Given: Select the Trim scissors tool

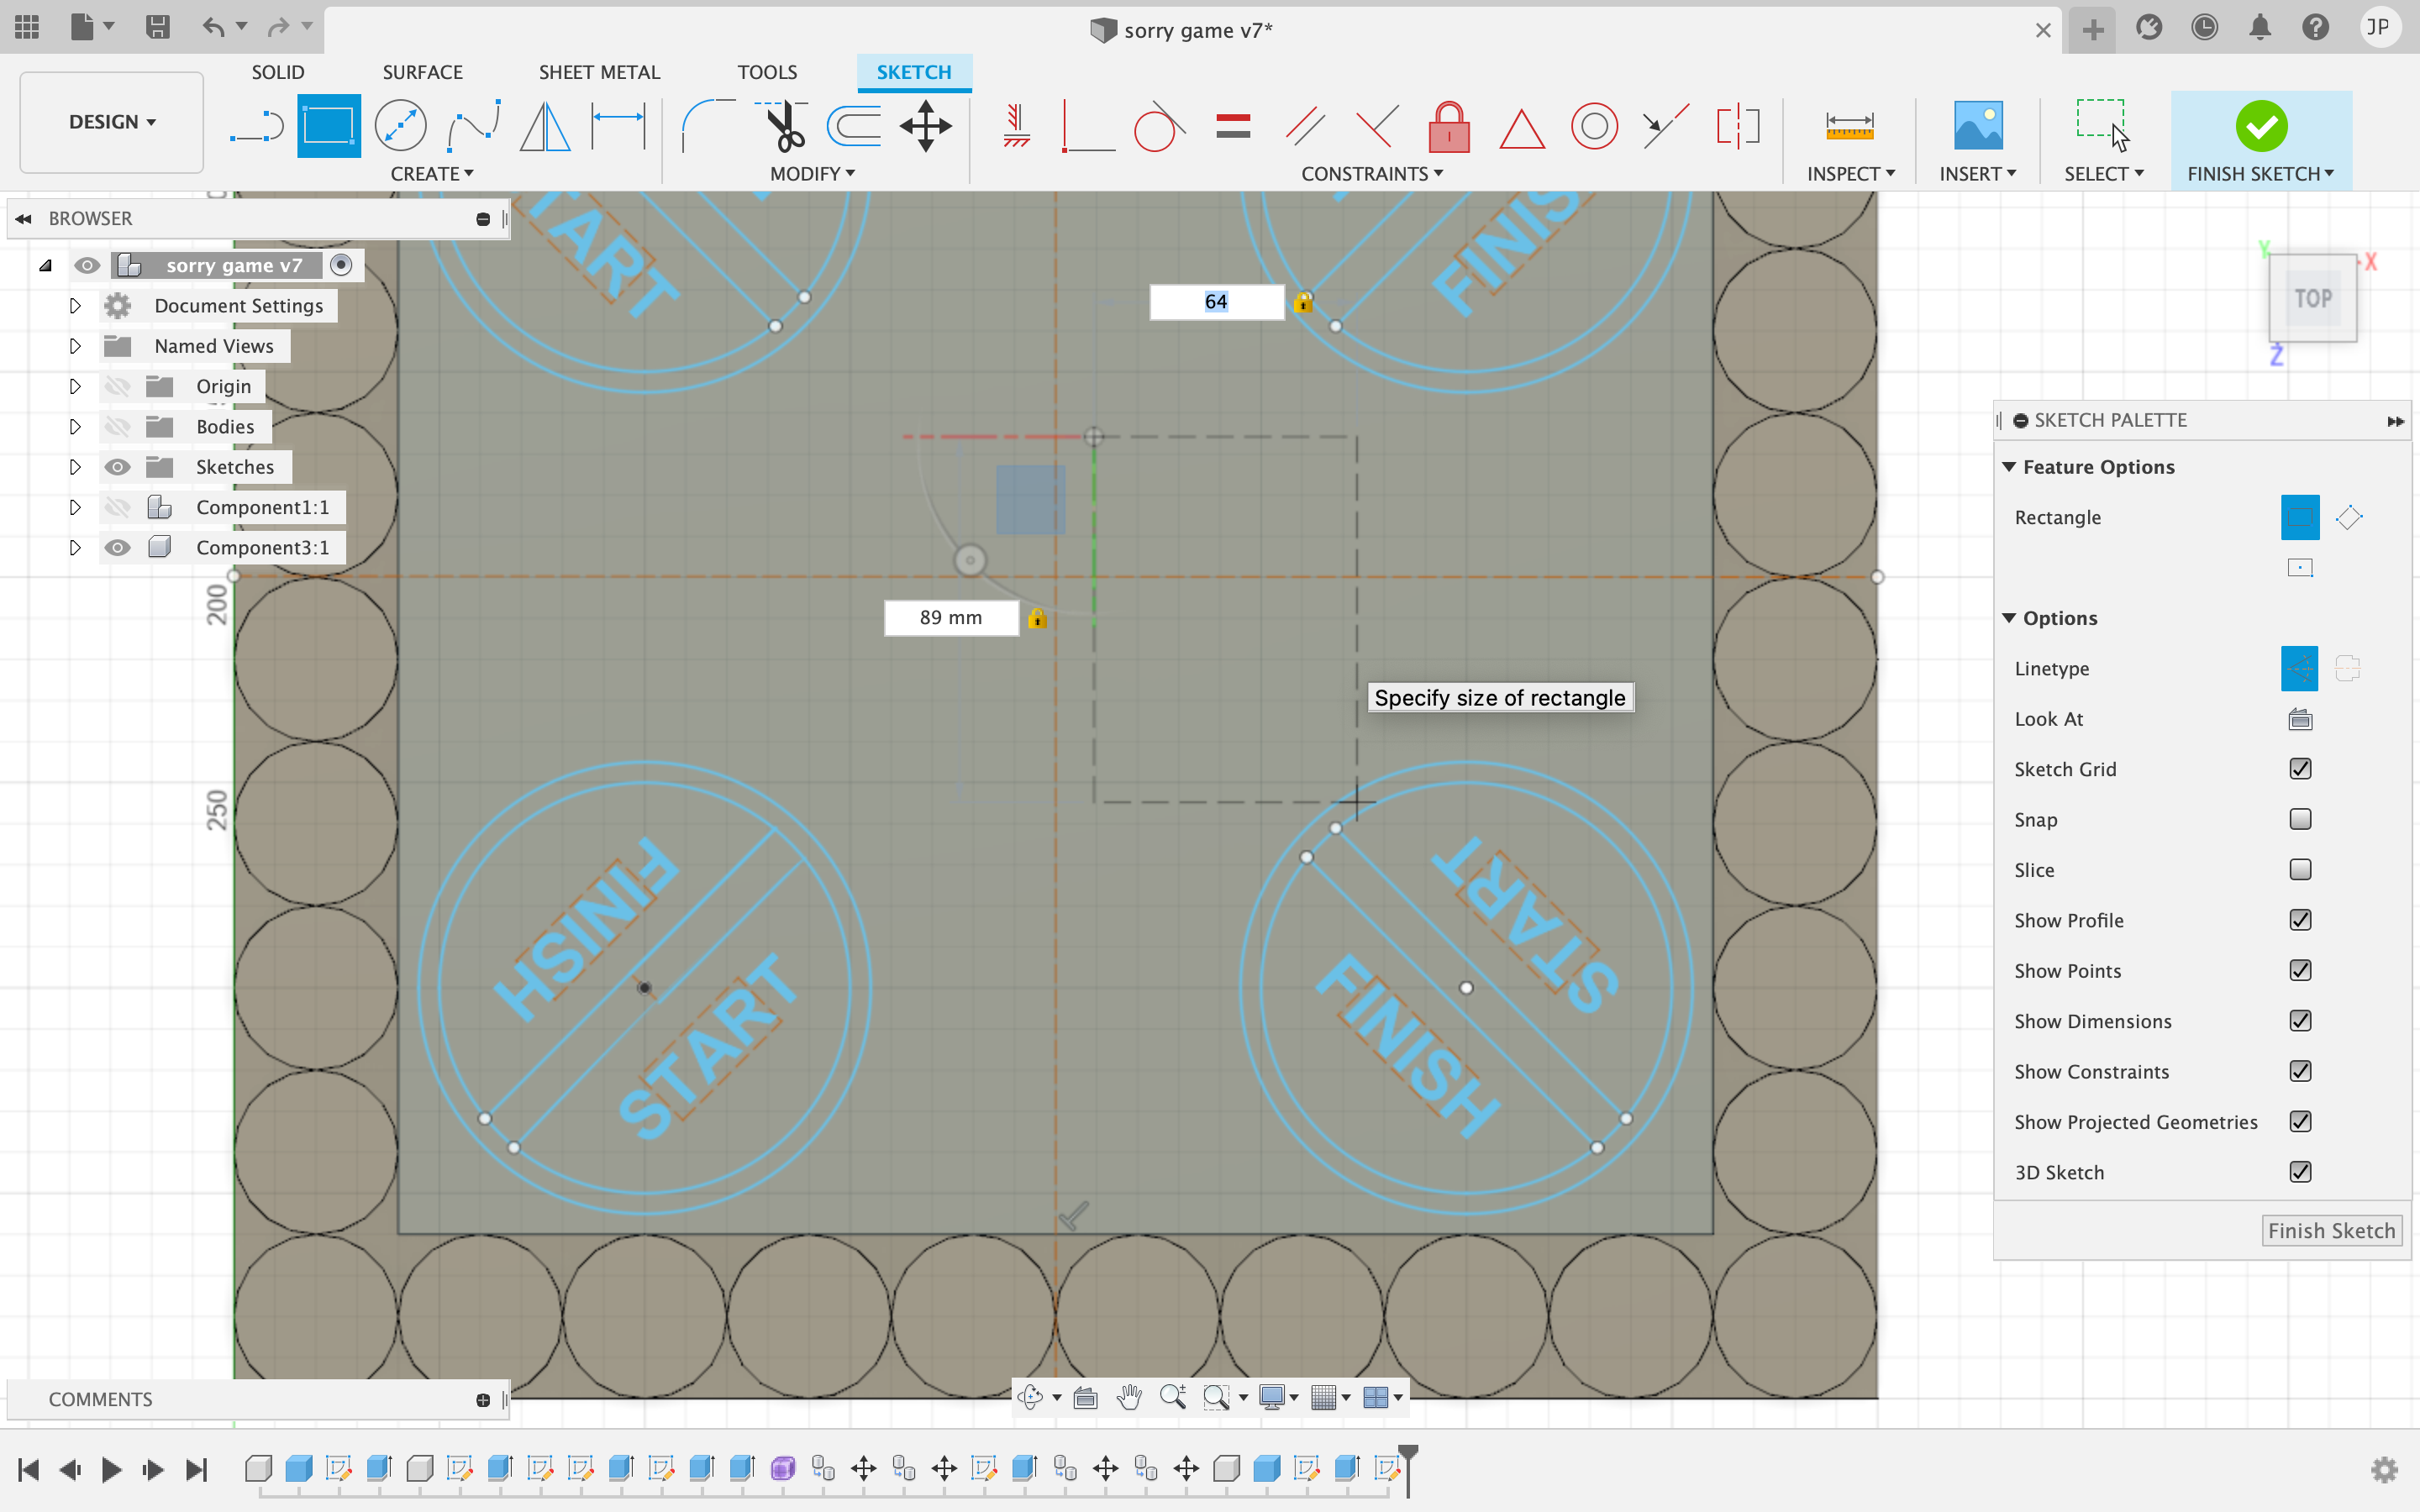Looking at the screenshot, I should 782,127.
